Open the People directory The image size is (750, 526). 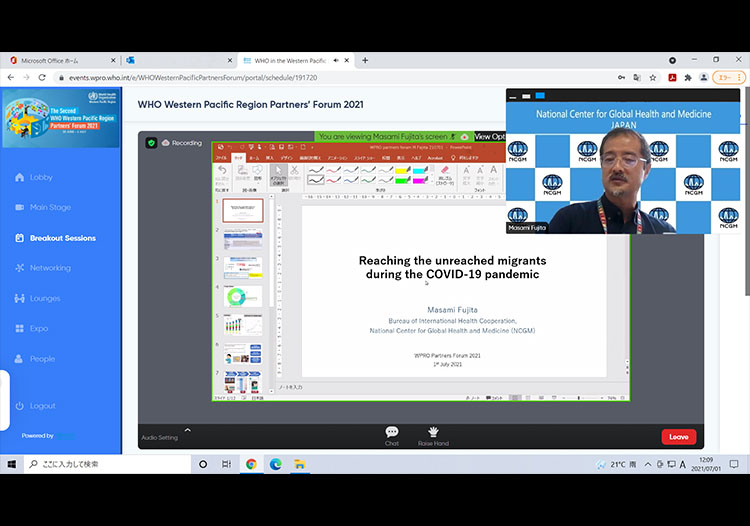point(41,358)
